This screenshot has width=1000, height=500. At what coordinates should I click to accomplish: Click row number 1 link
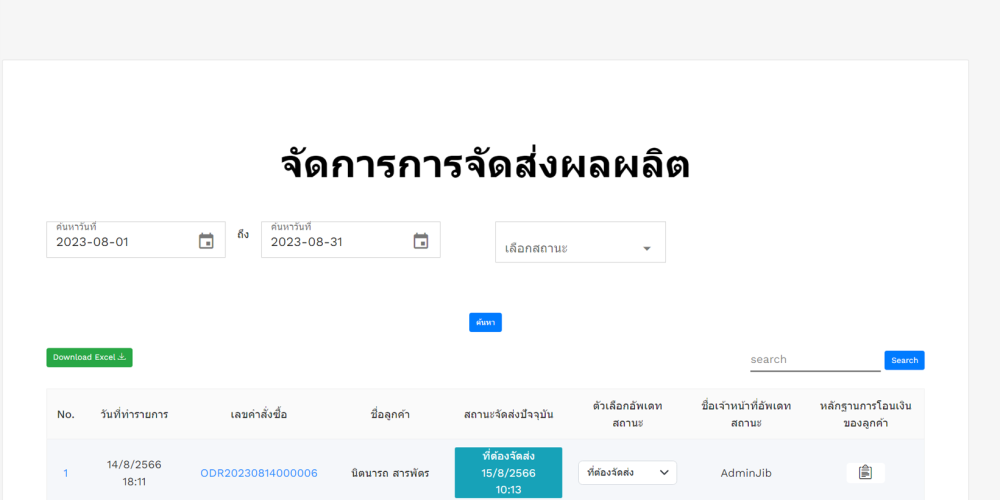(x=66, y=473)
